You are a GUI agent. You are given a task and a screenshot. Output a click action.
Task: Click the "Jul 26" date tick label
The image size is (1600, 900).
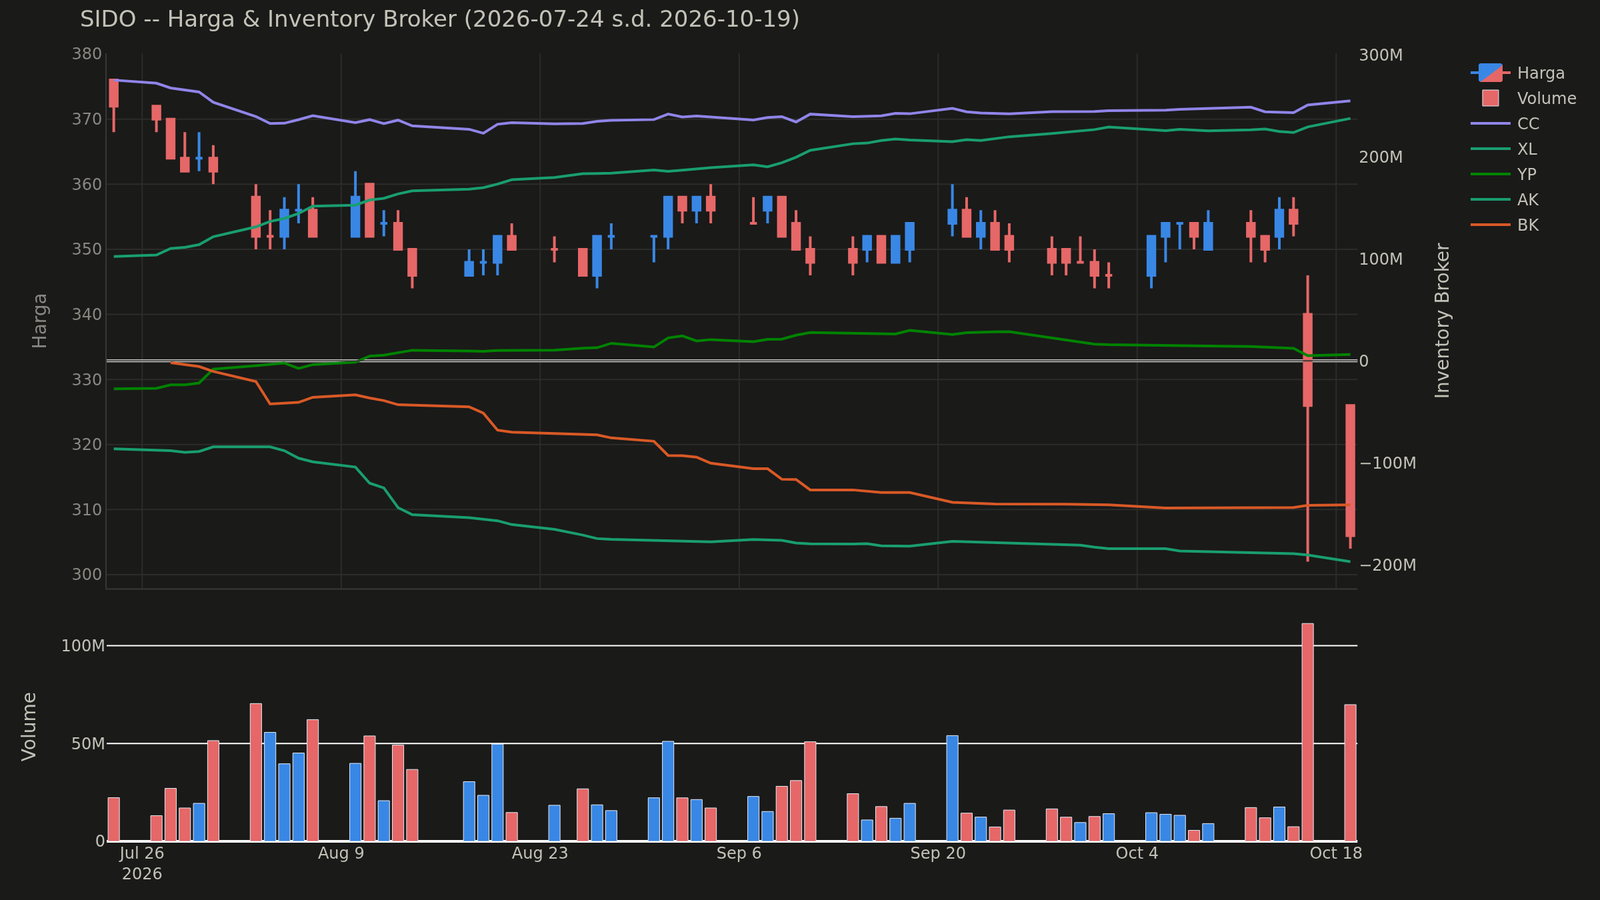pos(141,853)
